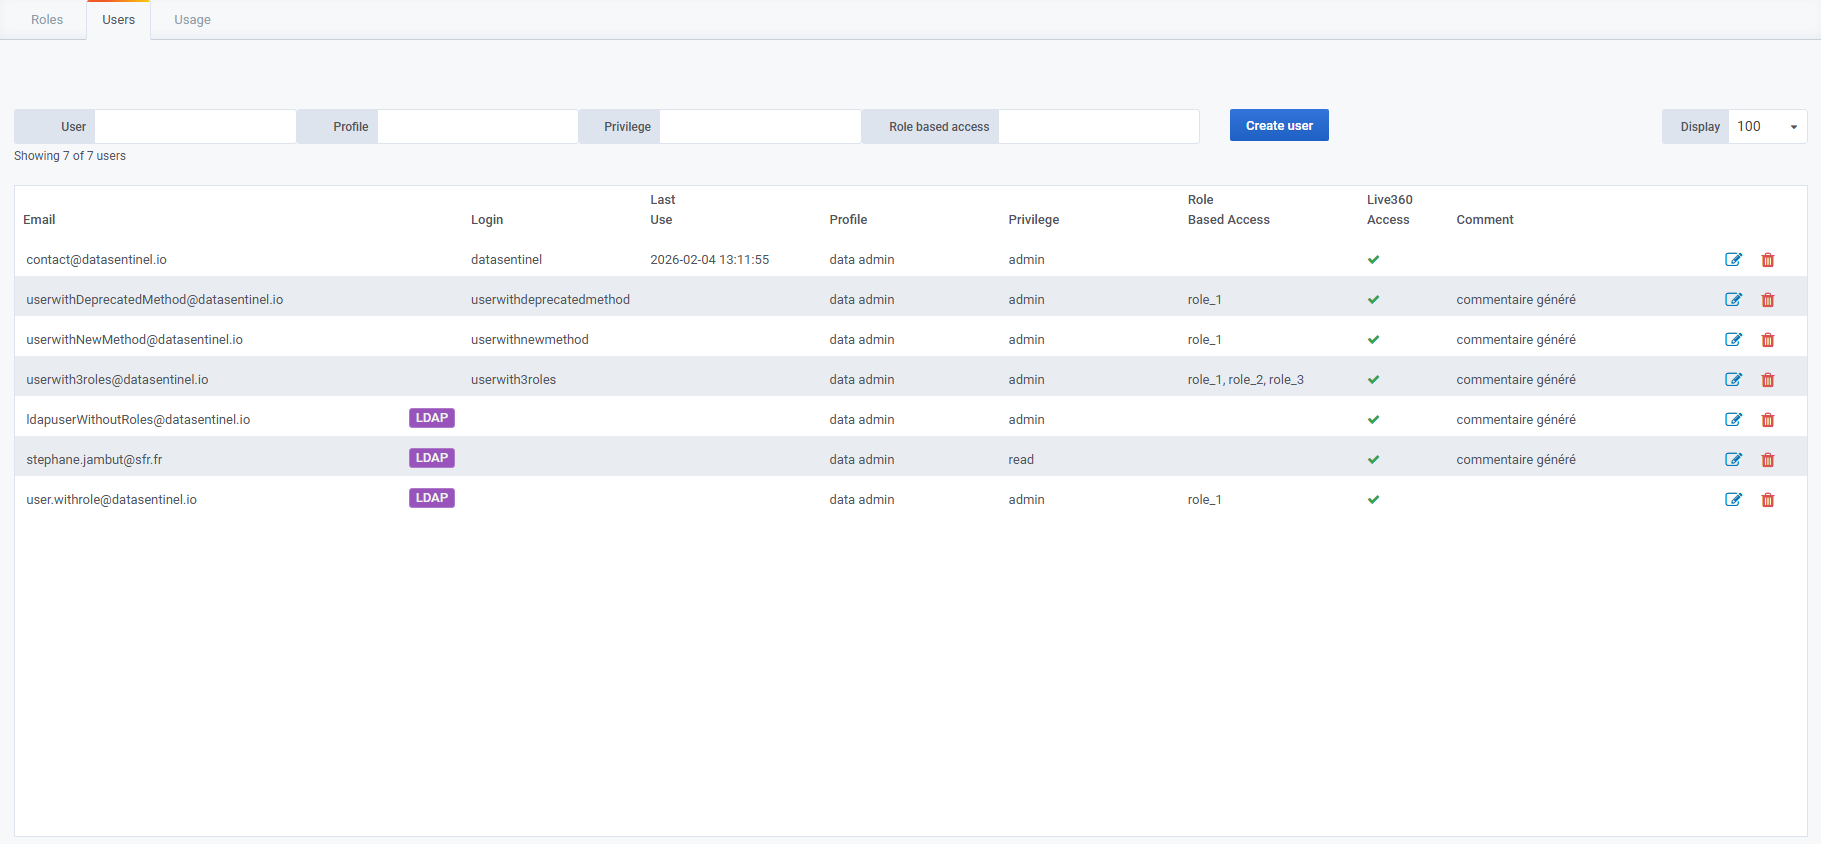The image size is (1821, 844).
Task: Switch to the Usage tab
Action: click(x=192, y=20)
